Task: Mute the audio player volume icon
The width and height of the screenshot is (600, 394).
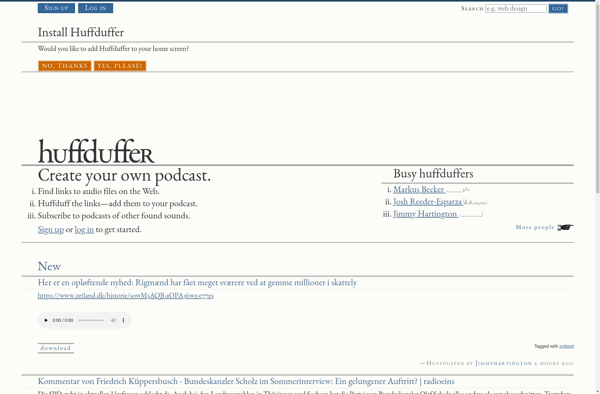Action: click(x=113, y=320)
